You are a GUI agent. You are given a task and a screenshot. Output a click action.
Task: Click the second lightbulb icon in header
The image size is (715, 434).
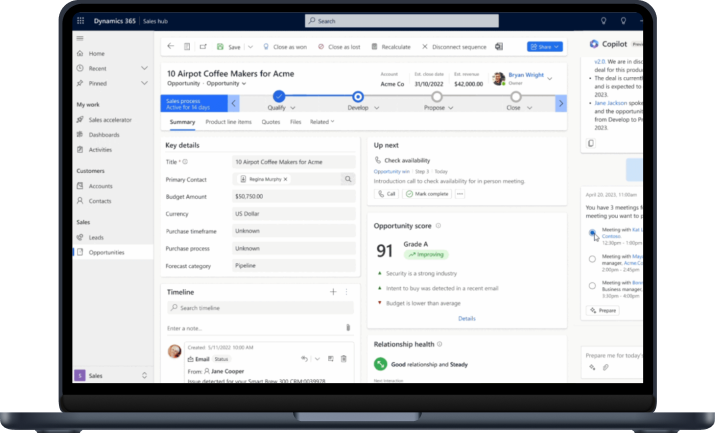pos(623,21)
